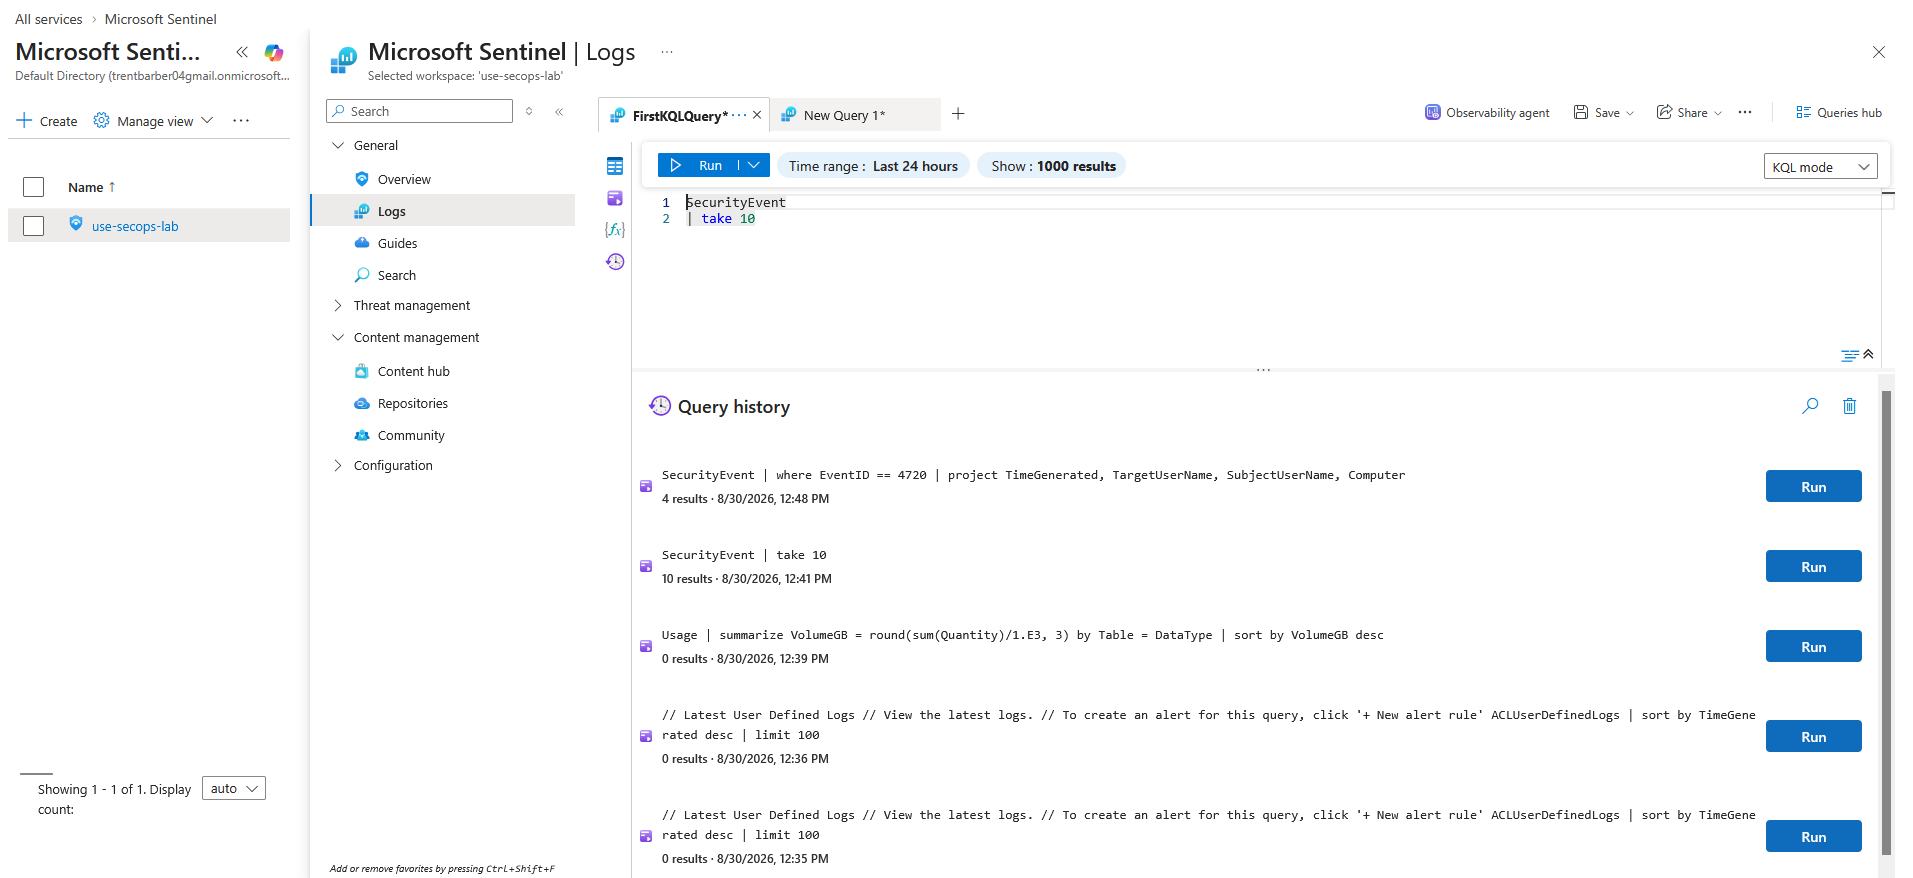Run the query with the blue Run button
The image size is (1913, 878).
point(697,165)
